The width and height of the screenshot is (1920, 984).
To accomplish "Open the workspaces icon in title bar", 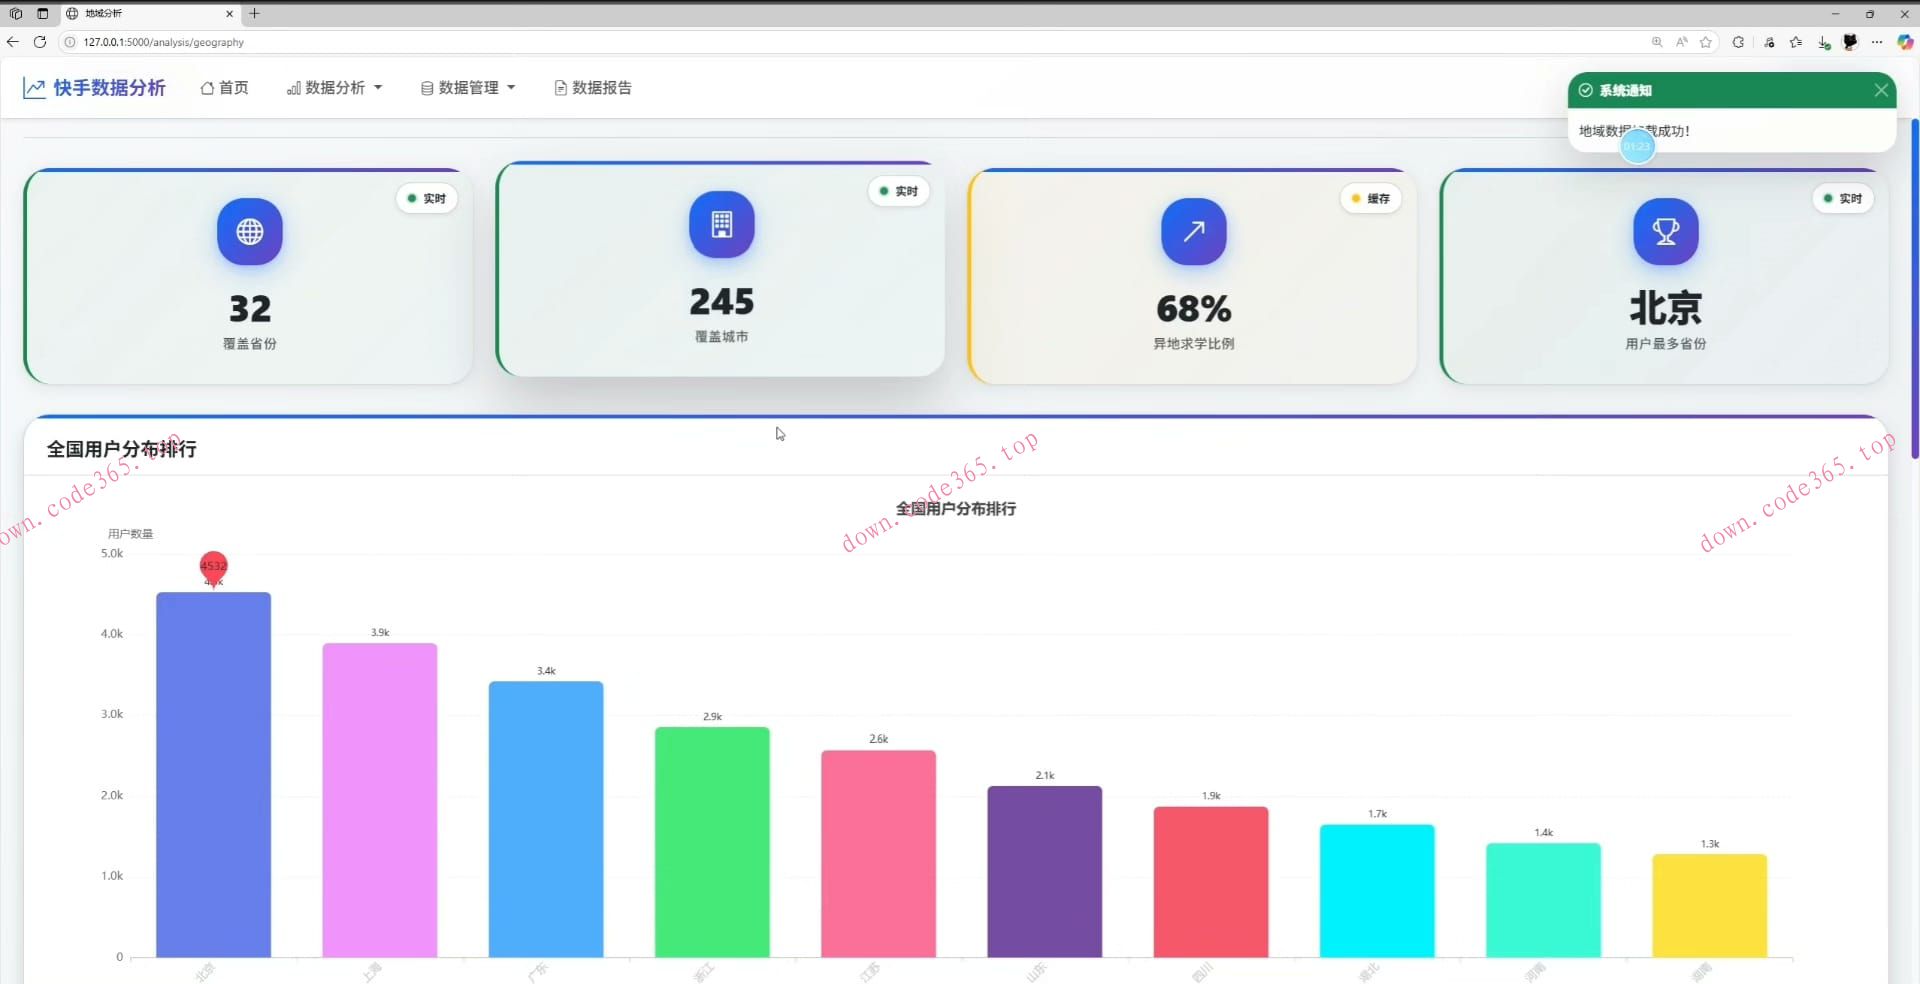I will (16, 13).
